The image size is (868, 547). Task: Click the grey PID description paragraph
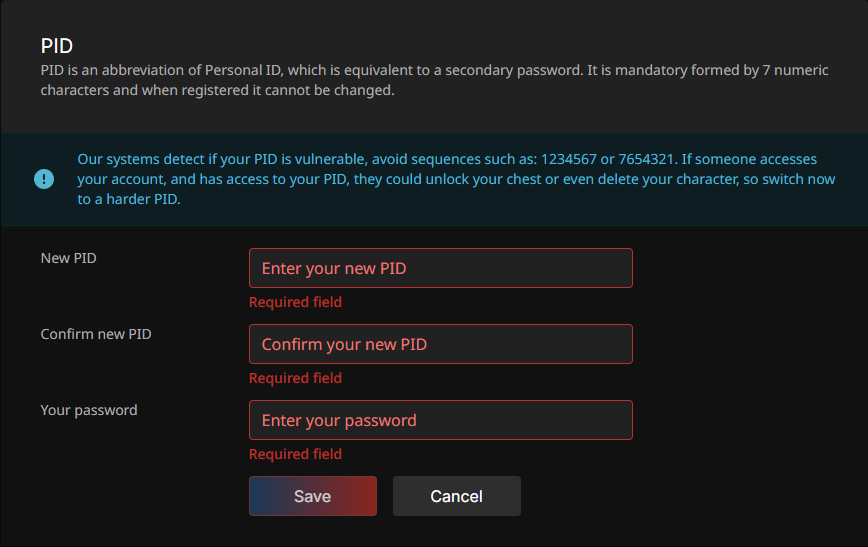click(x=400, y=81)
